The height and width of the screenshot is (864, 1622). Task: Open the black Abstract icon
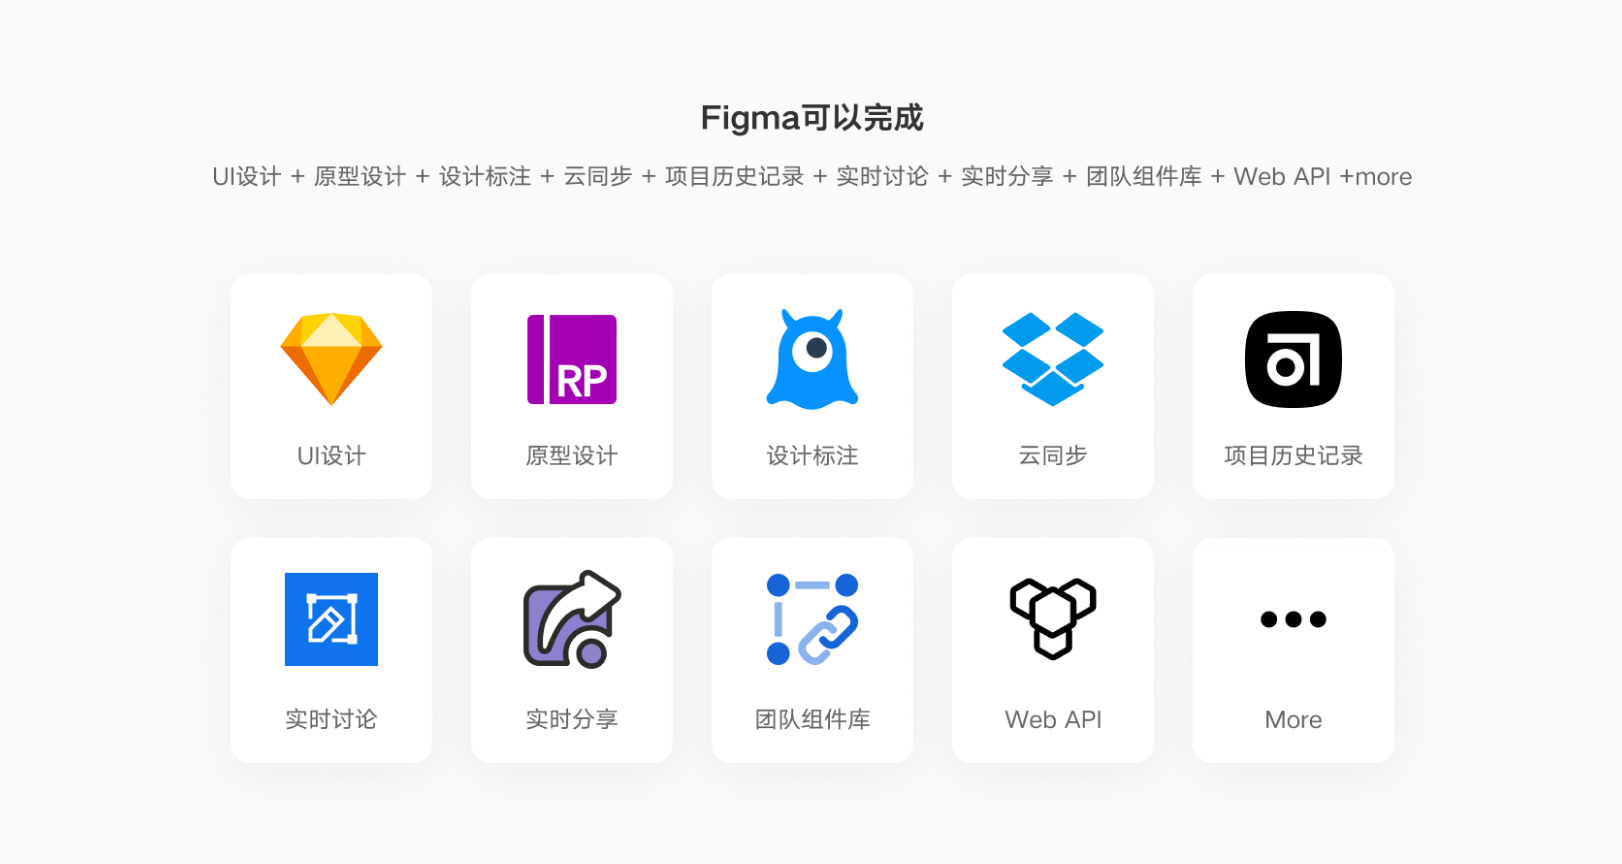[1293, 359]
